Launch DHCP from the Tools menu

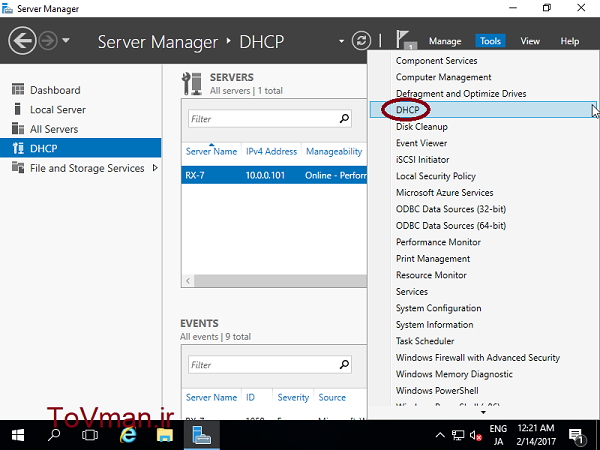[x=483, y=110]
